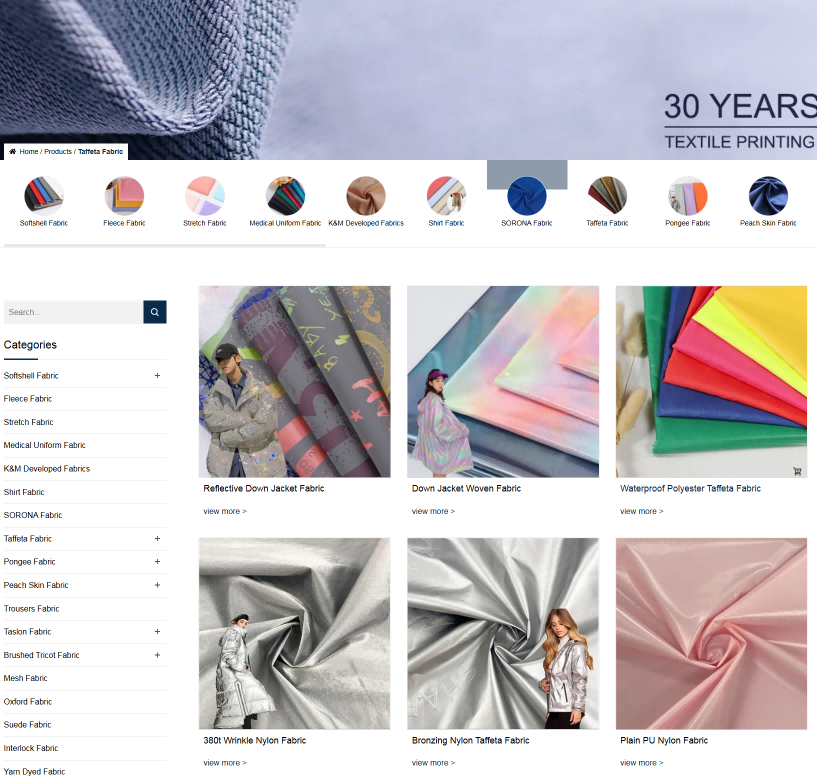
Task: View more of Reflective Down Jacket Fabric
Action: click(x=225, y=511)
